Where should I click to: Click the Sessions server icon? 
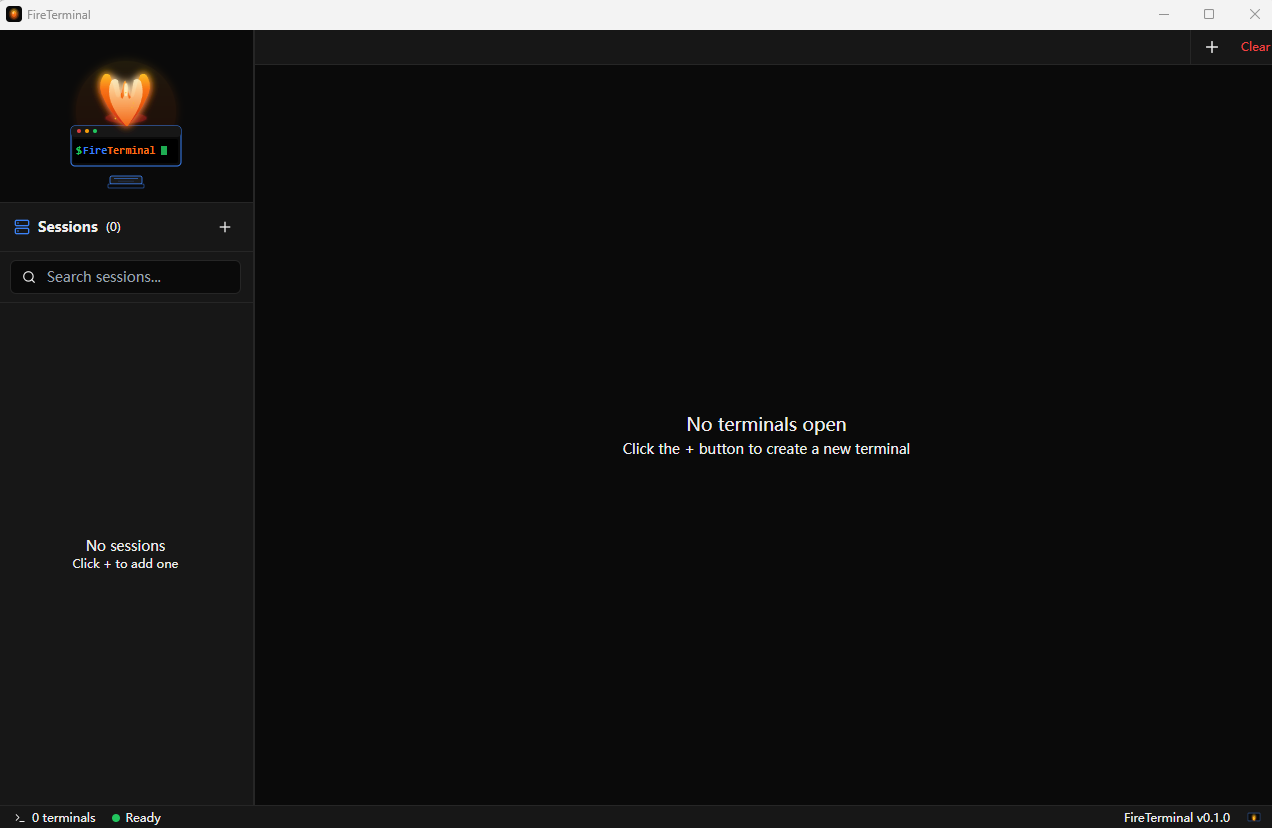(22, 227)
